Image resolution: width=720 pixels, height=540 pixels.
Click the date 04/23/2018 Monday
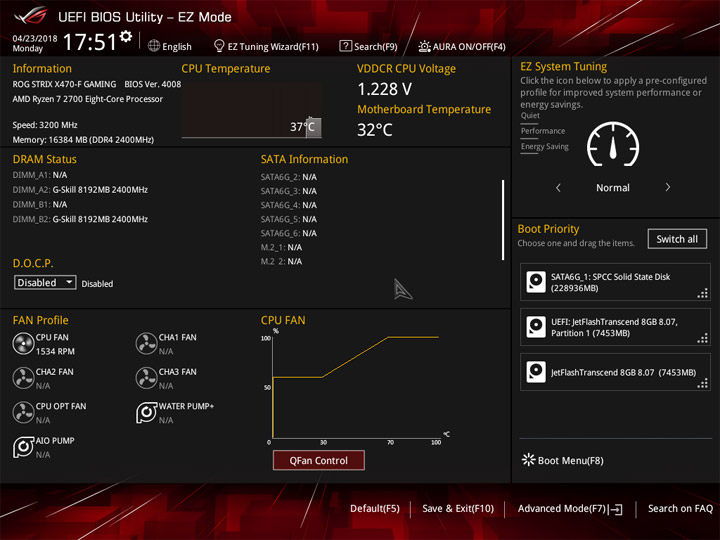point(35,43)
